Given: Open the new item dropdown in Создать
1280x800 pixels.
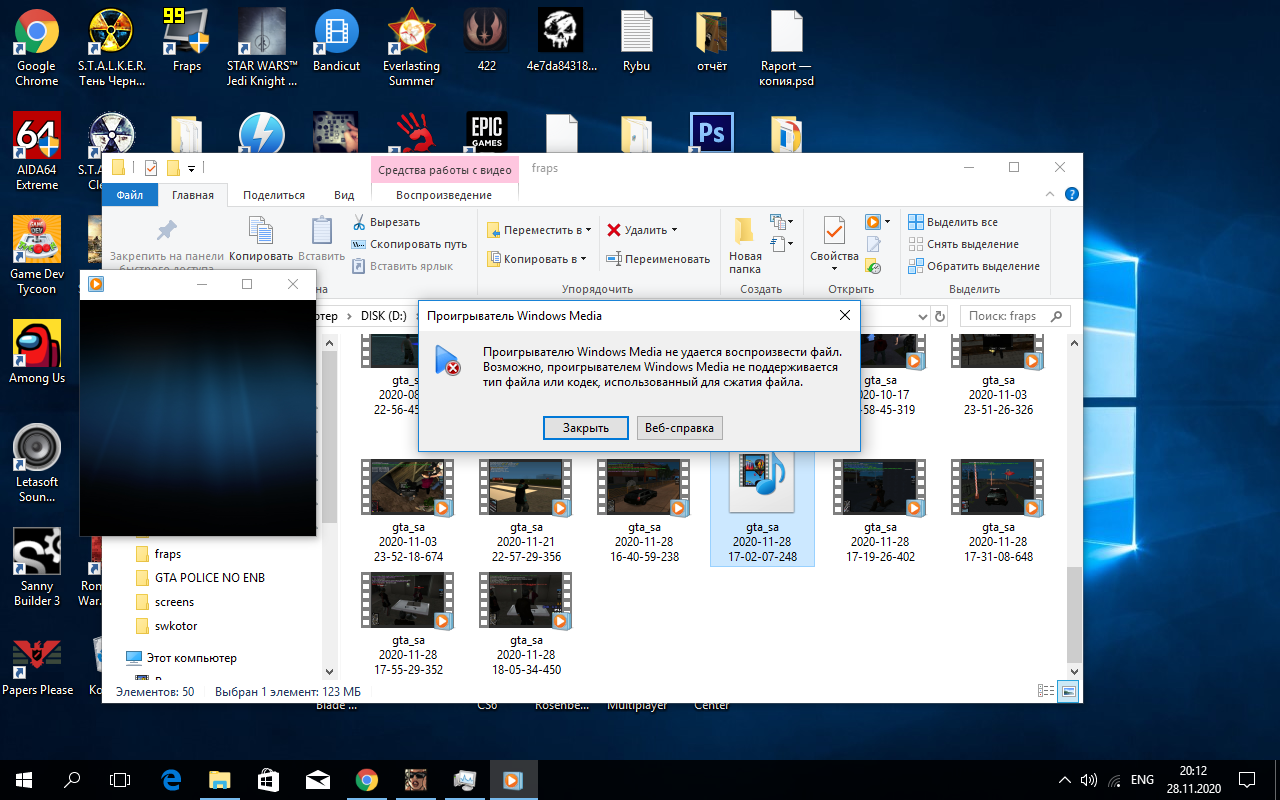Looking at the screenshot, I should coord(782,221).
